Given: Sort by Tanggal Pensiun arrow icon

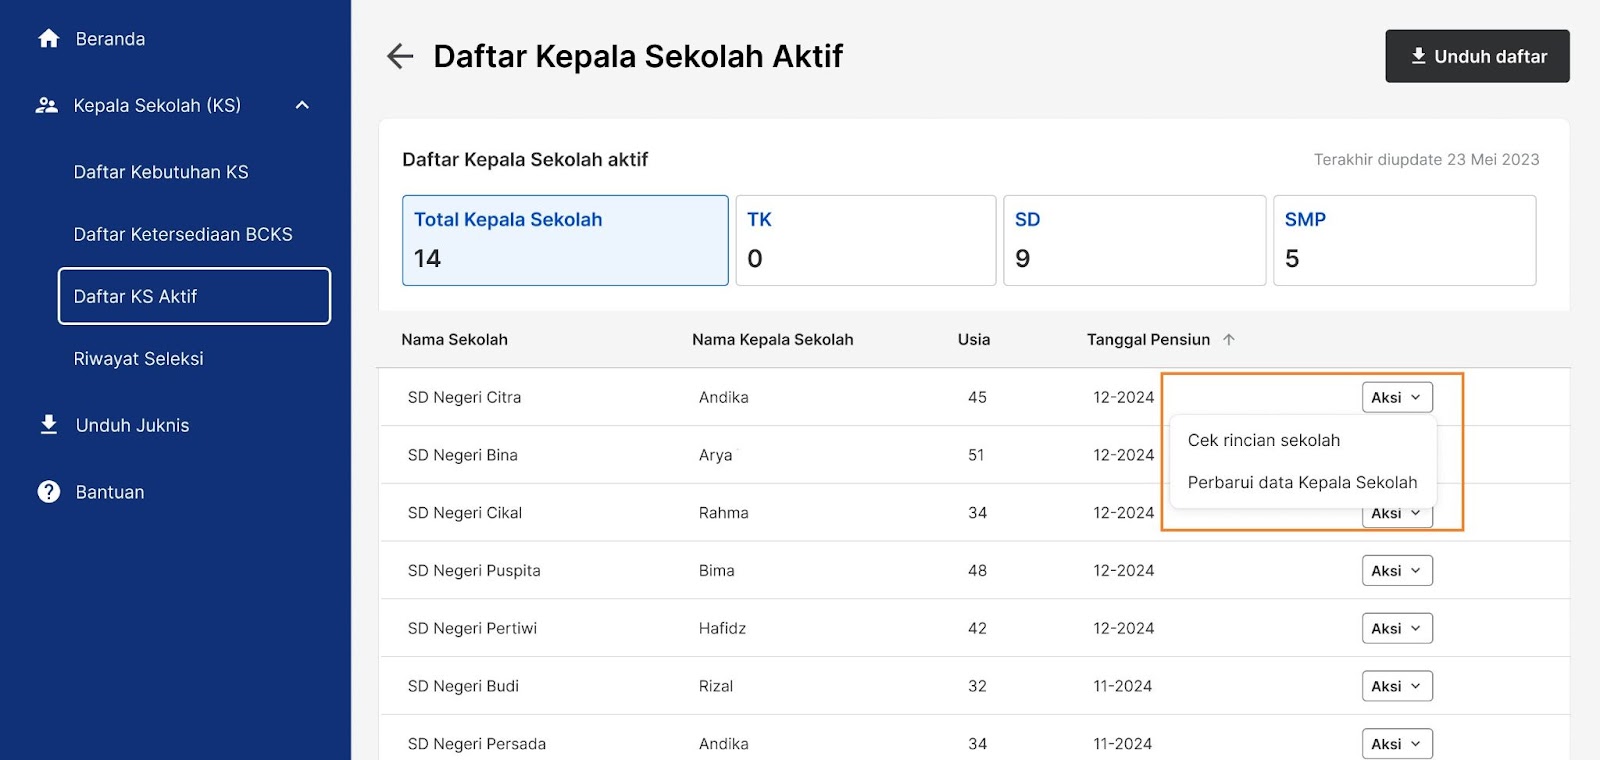Looking at the screenshot, I should [x=1229, y=340].
